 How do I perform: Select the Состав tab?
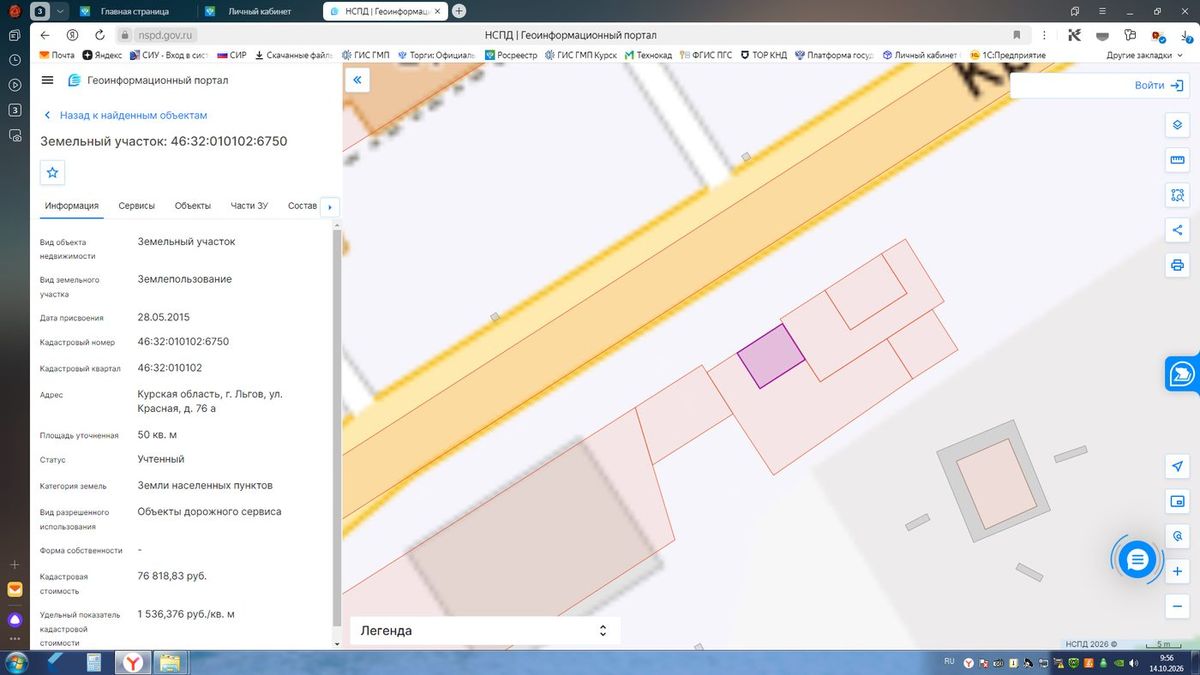(302, 206)
